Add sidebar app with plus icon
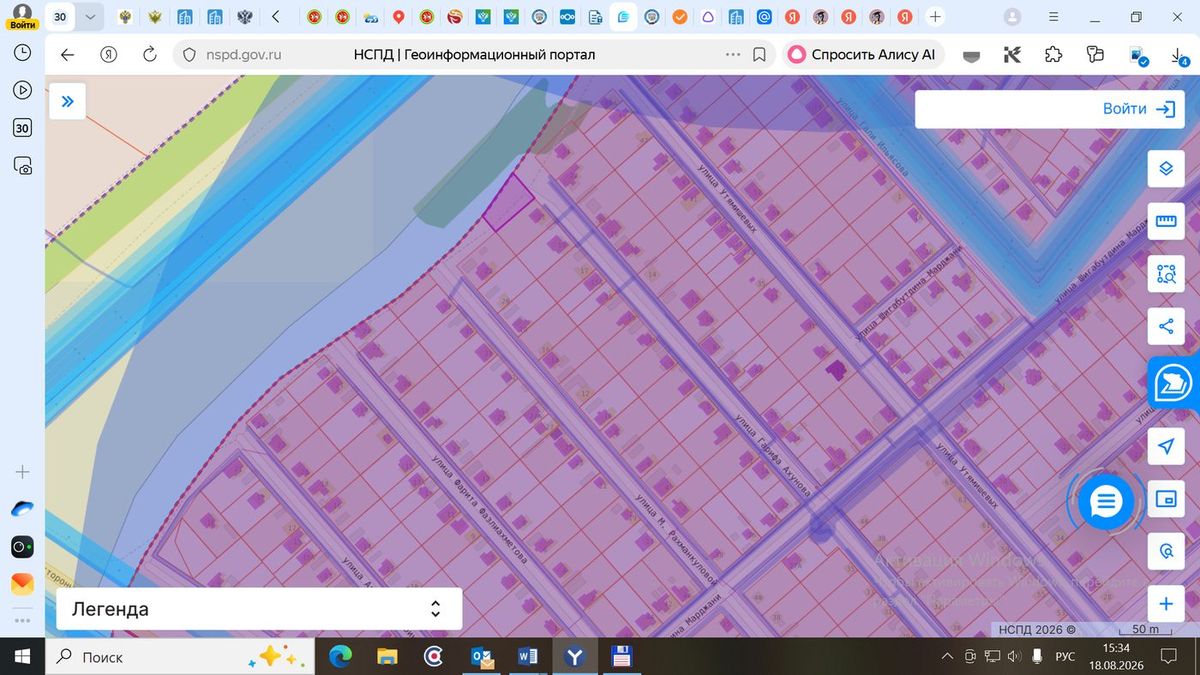Image resolution: width=1200 pixels, height=675 pixels. pos(22,472)
